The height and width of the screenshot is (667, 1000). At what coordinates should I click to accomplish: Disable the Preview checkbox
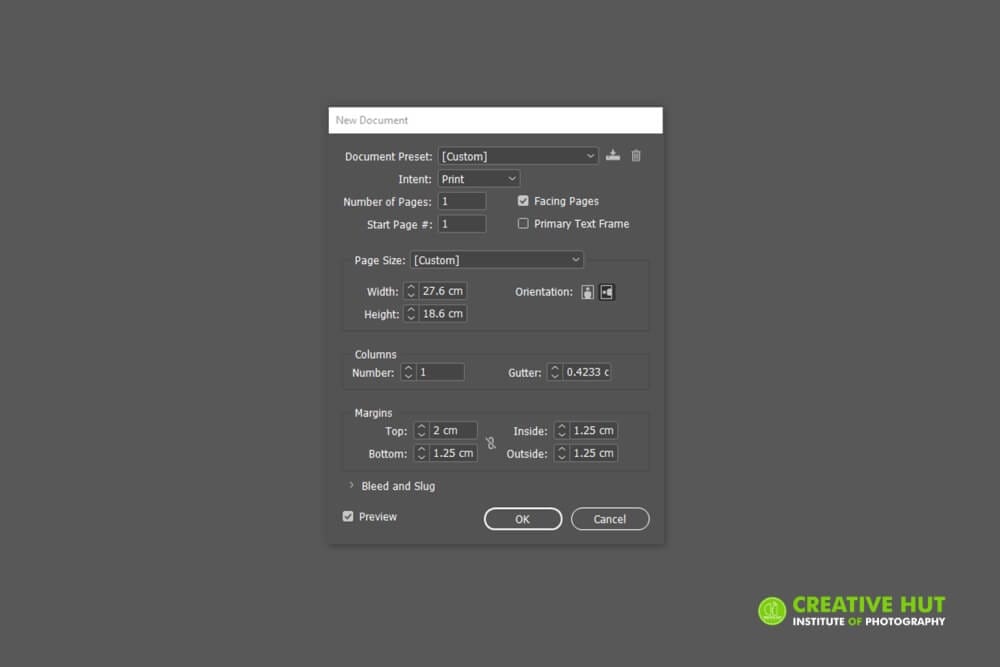[x=348, y=517]
